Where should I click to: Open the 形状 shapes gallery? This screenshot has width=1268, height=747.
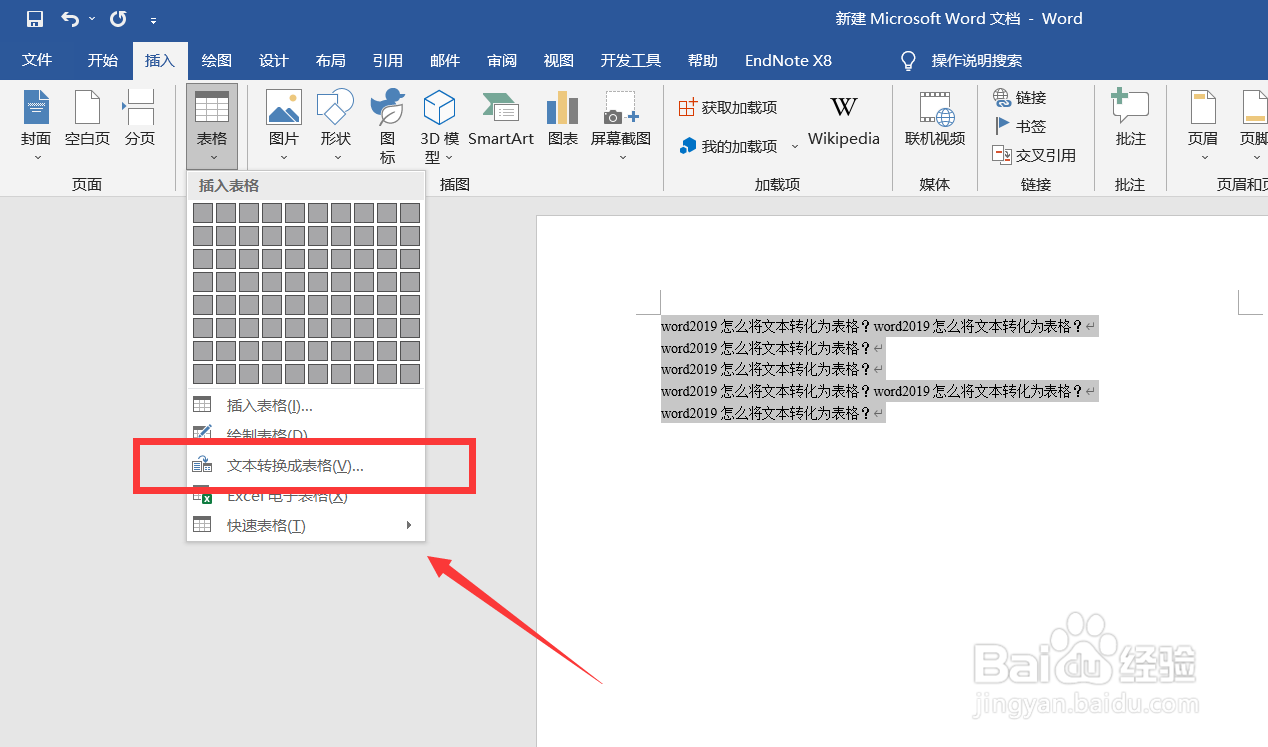pyautogui.click(x=336, y=126)
